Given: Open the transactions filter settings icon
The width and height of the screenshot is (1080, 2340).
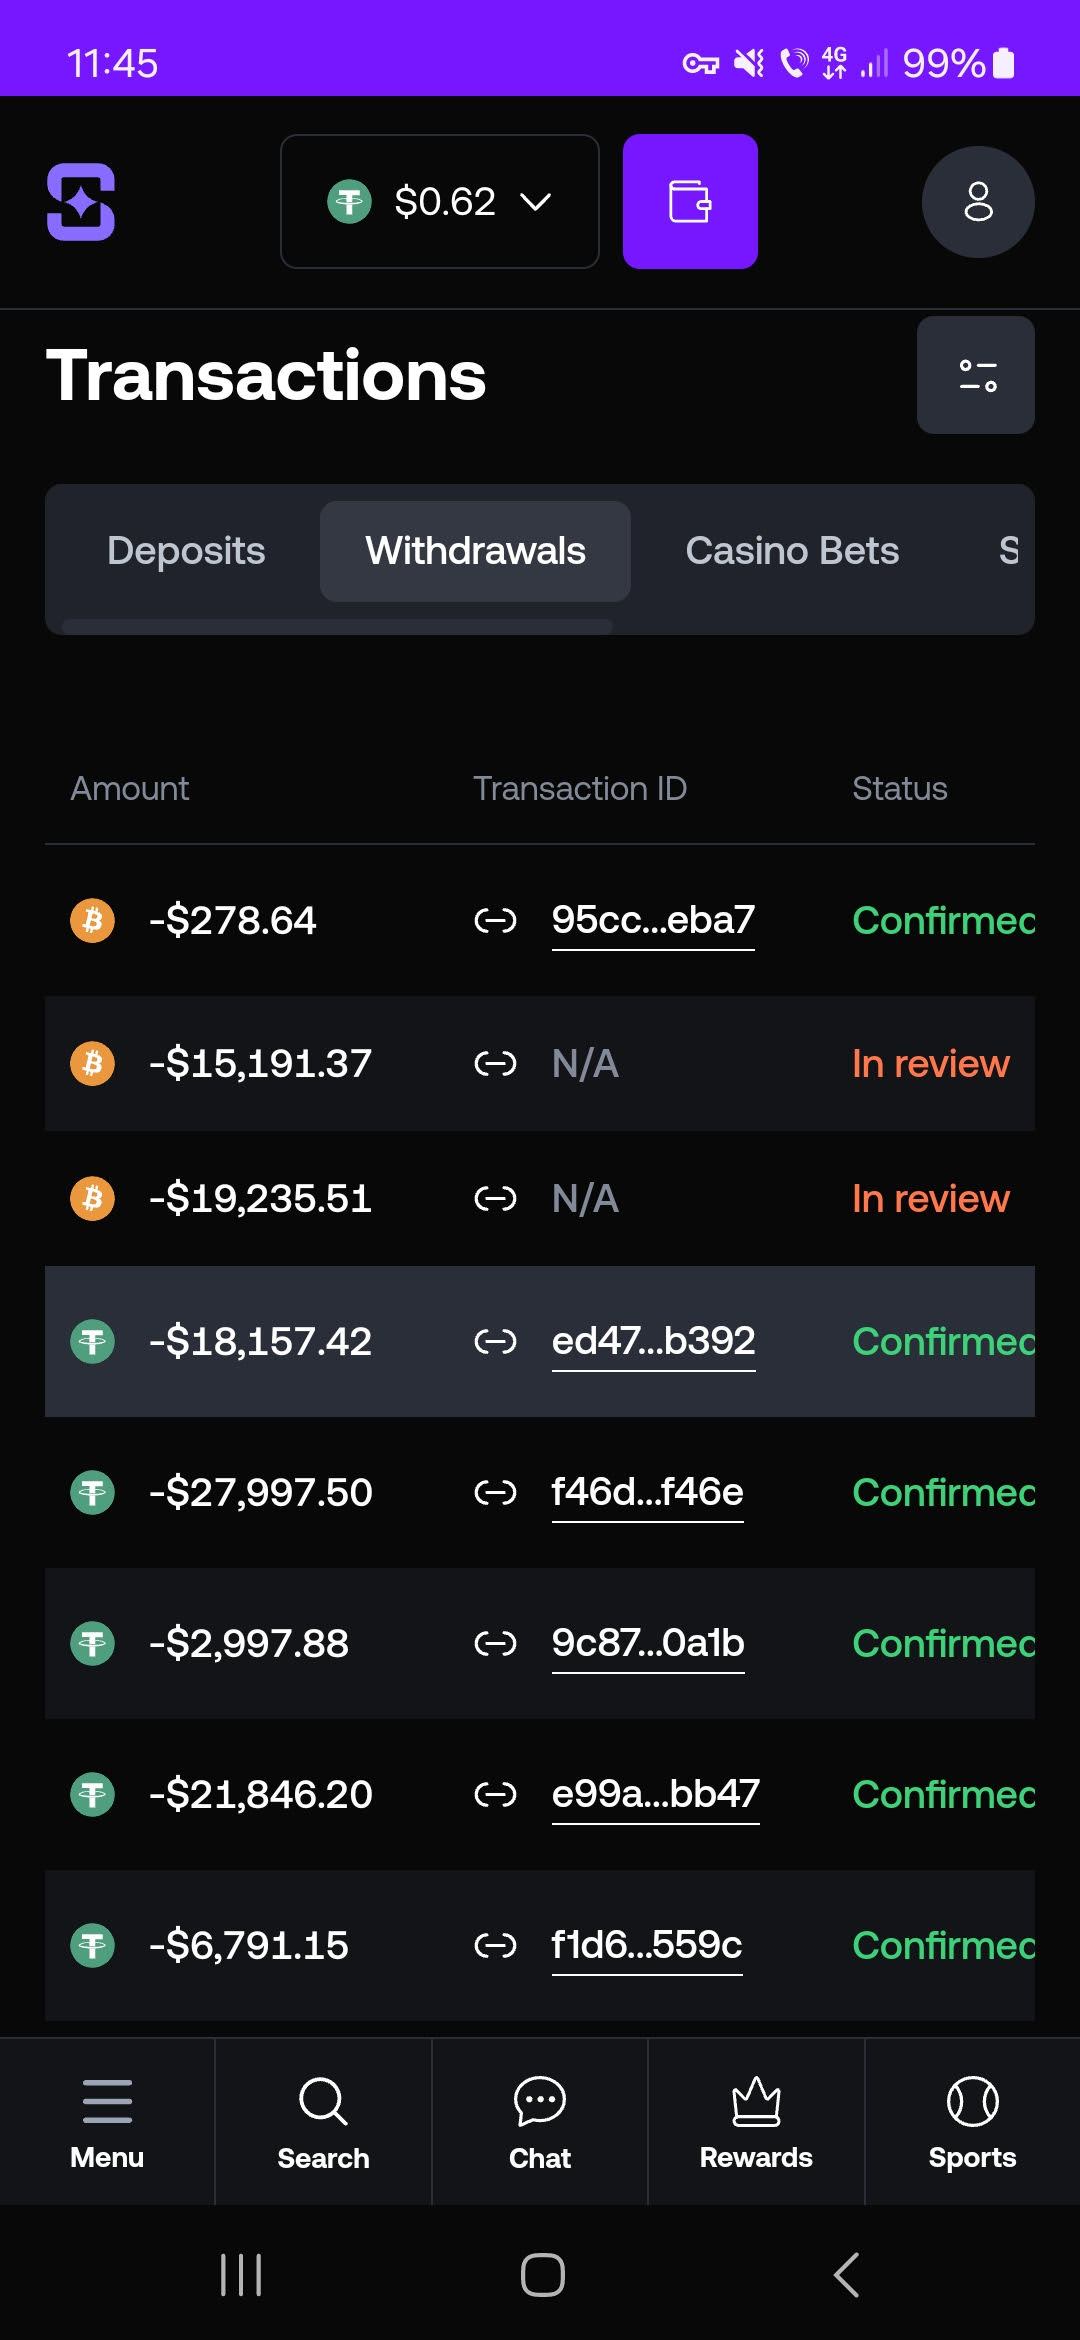Looking at the screenshot, I should pos(975,375).
